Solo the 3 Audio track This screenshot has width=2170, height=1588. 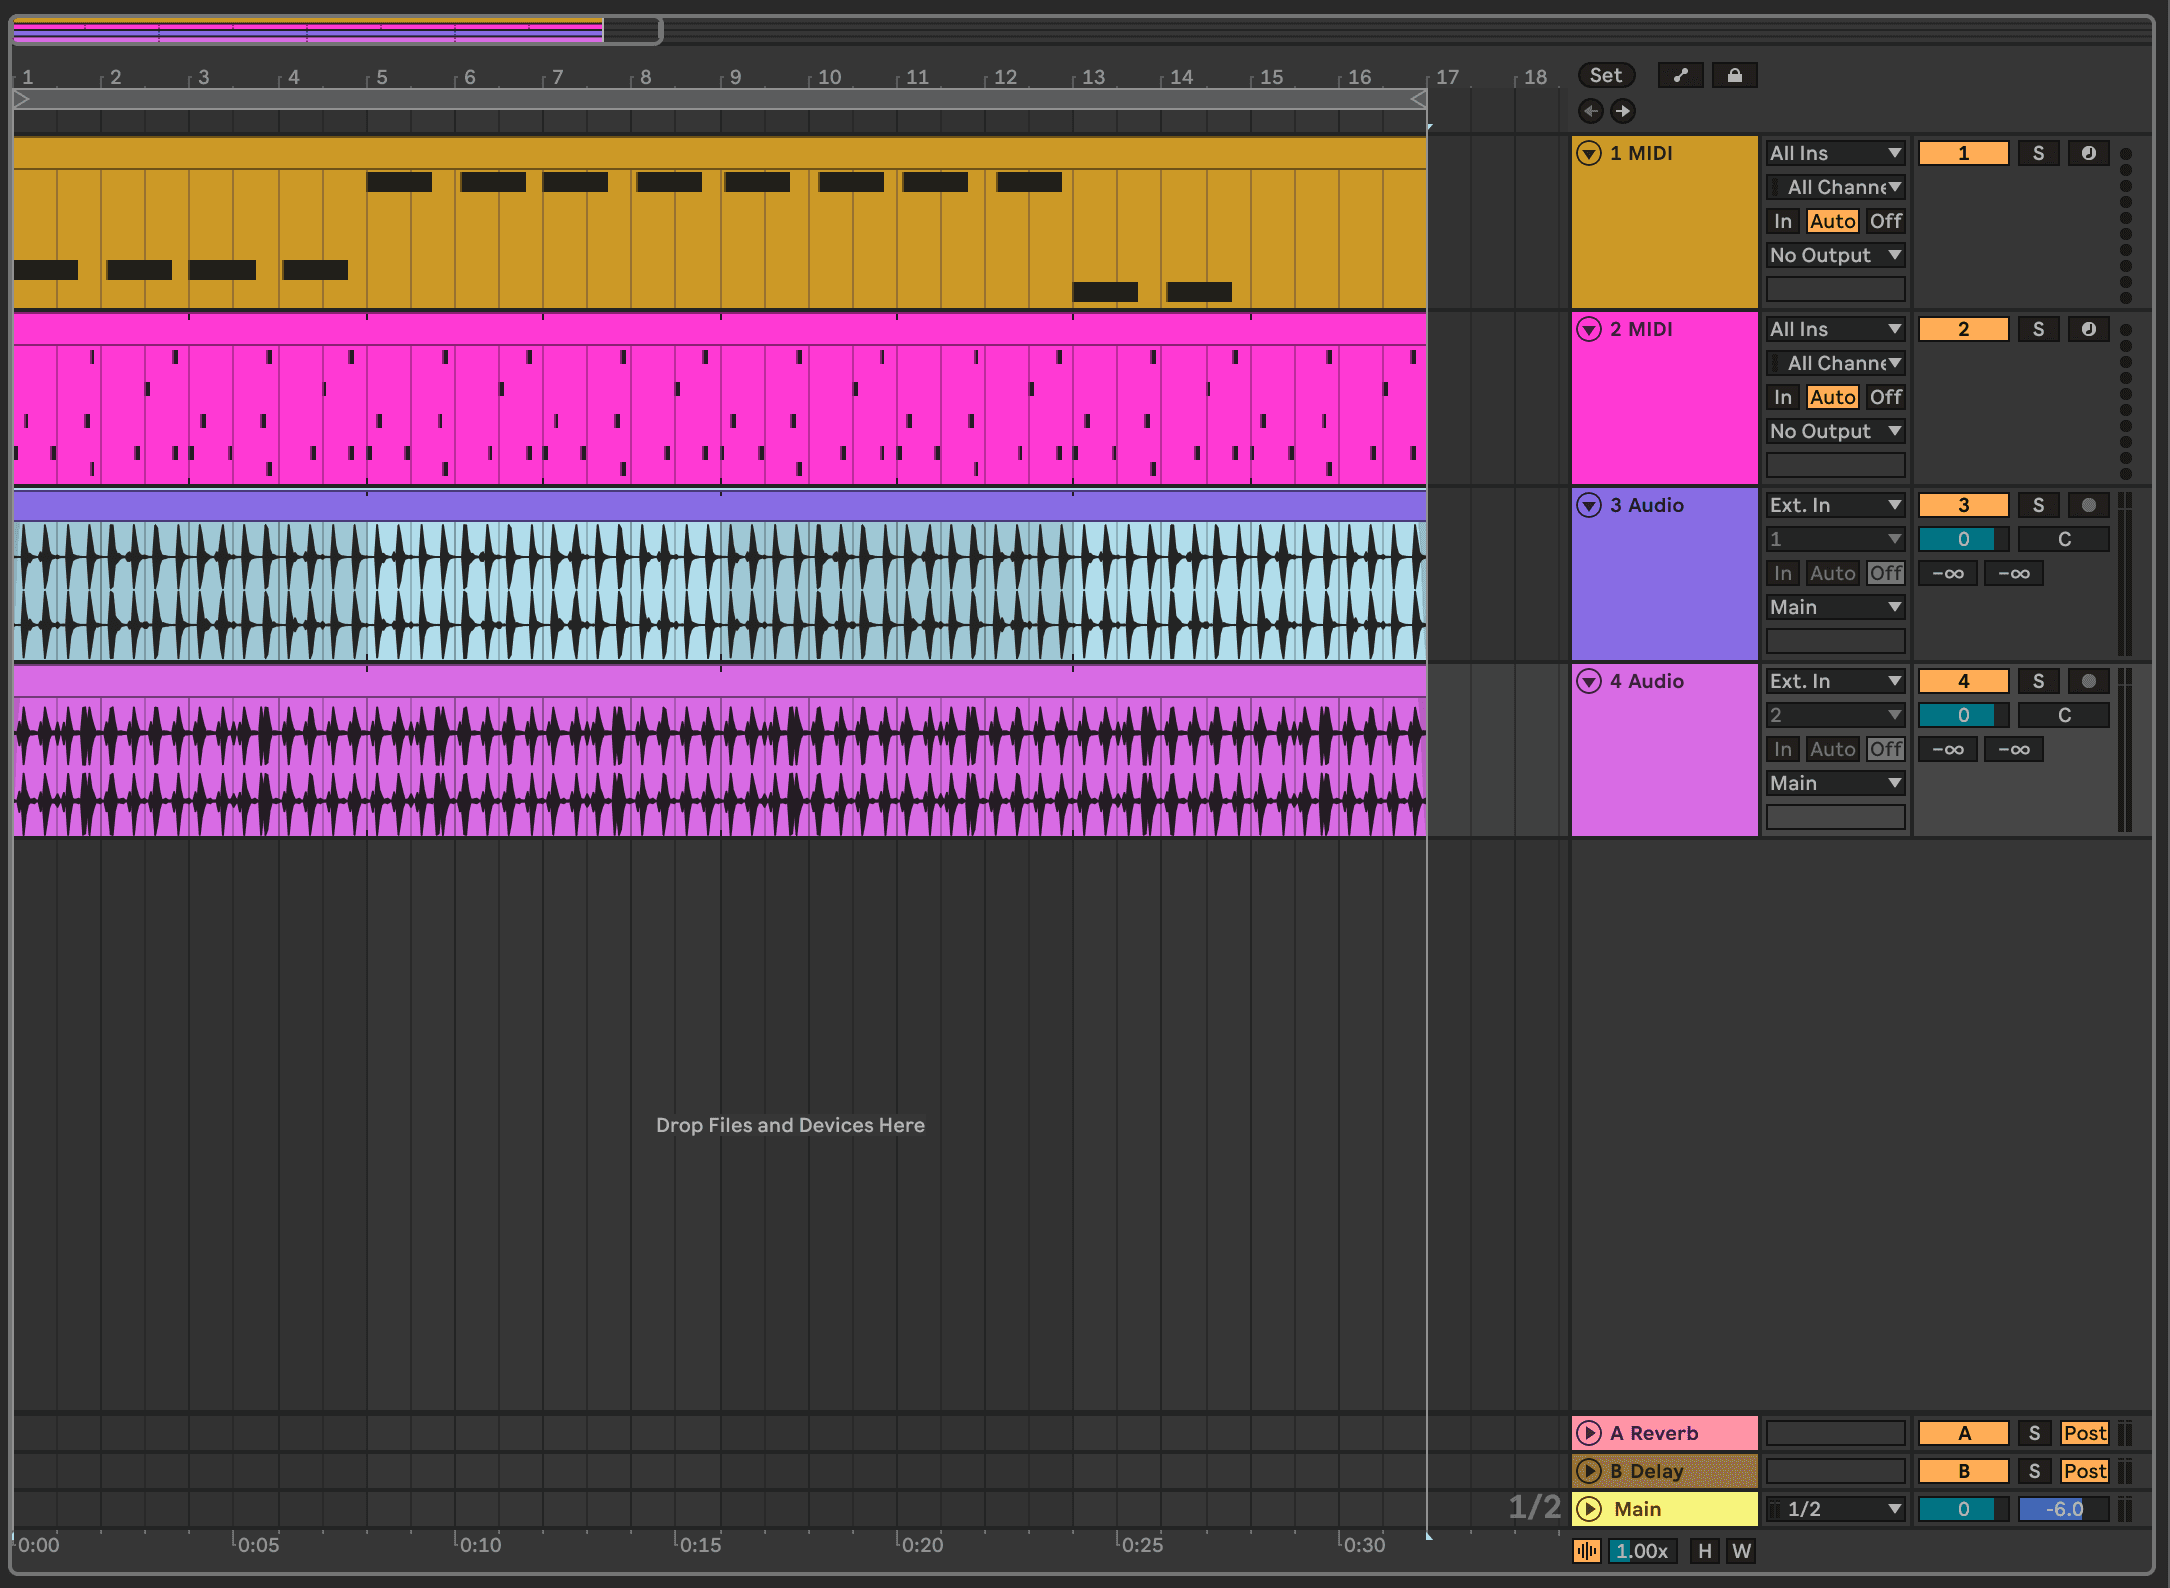2038,505
